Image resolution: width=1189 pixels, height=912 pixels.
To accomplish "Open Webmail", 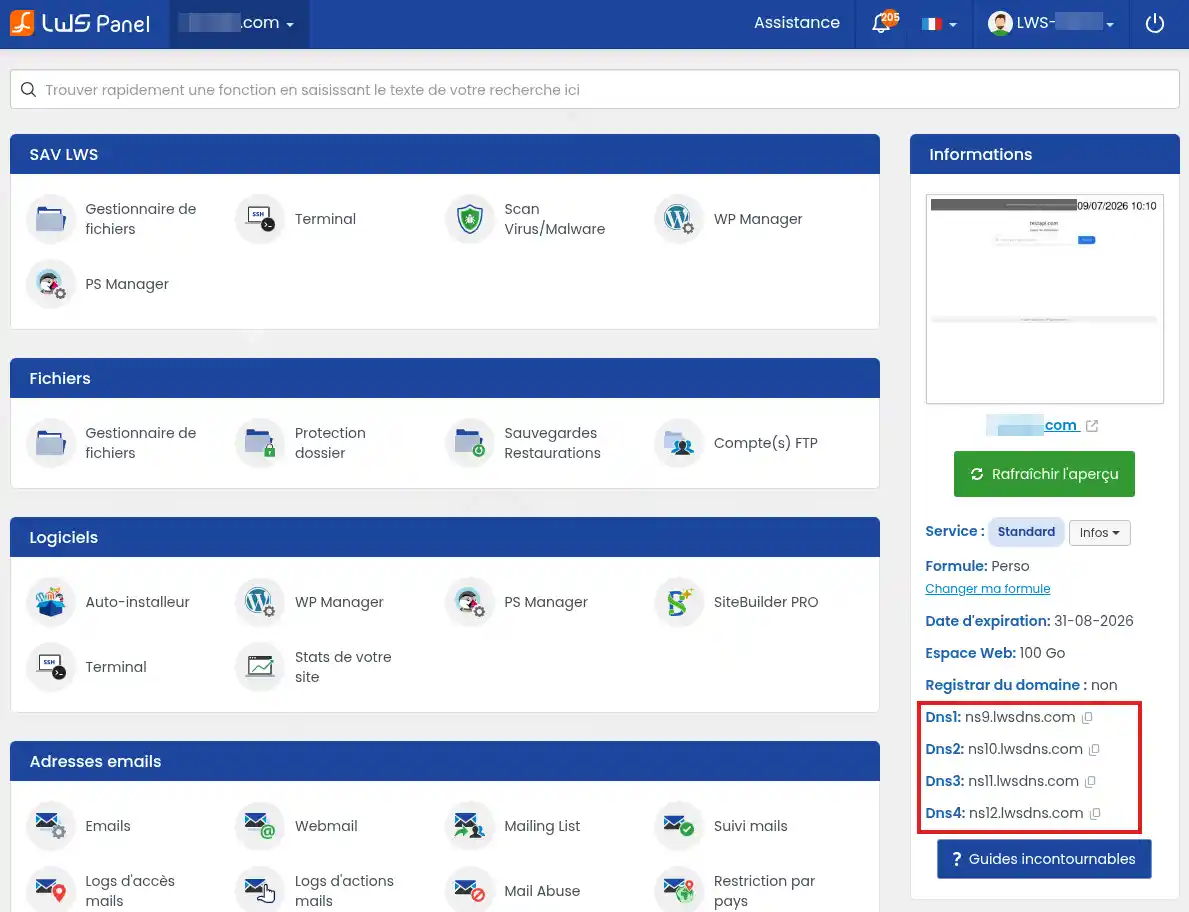I will tap(297, 826).
